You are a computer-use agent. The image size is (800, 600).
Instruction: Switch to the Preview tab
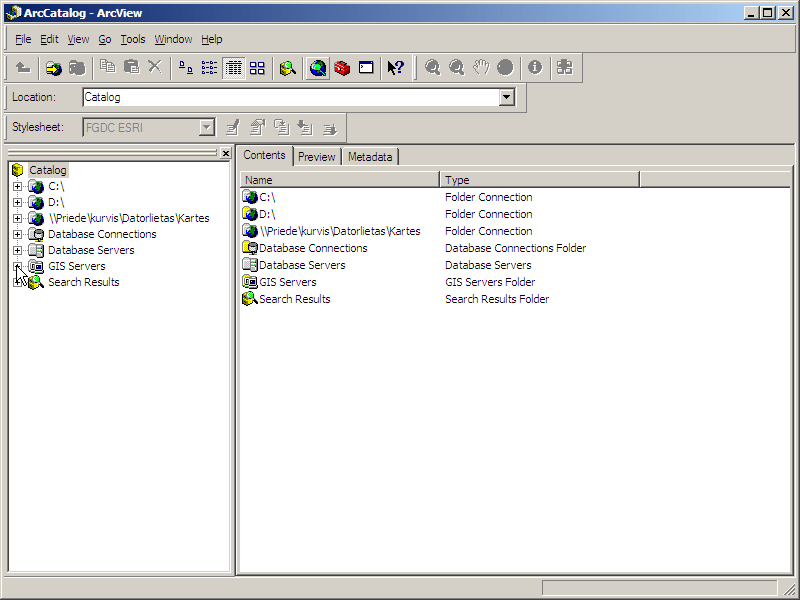coord(316,157)
